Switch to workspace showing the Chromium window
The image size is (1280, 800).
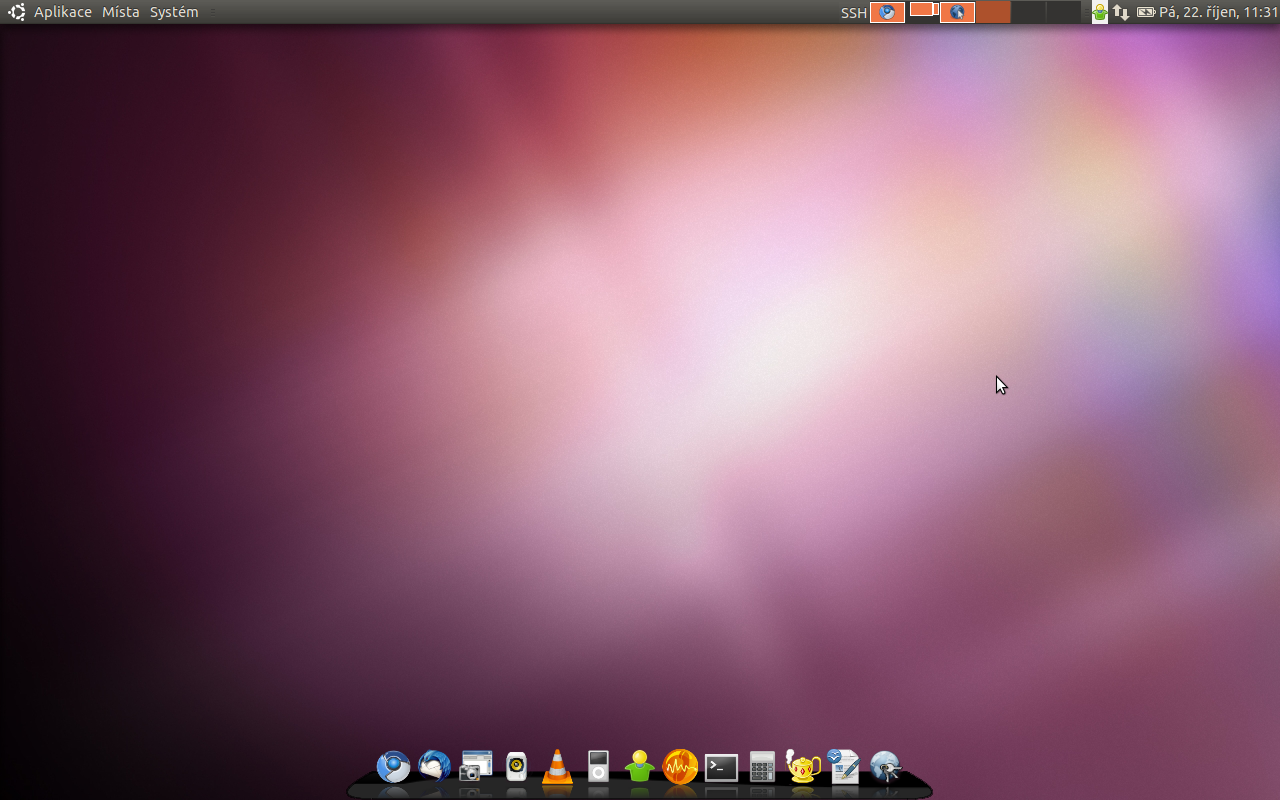888,12
